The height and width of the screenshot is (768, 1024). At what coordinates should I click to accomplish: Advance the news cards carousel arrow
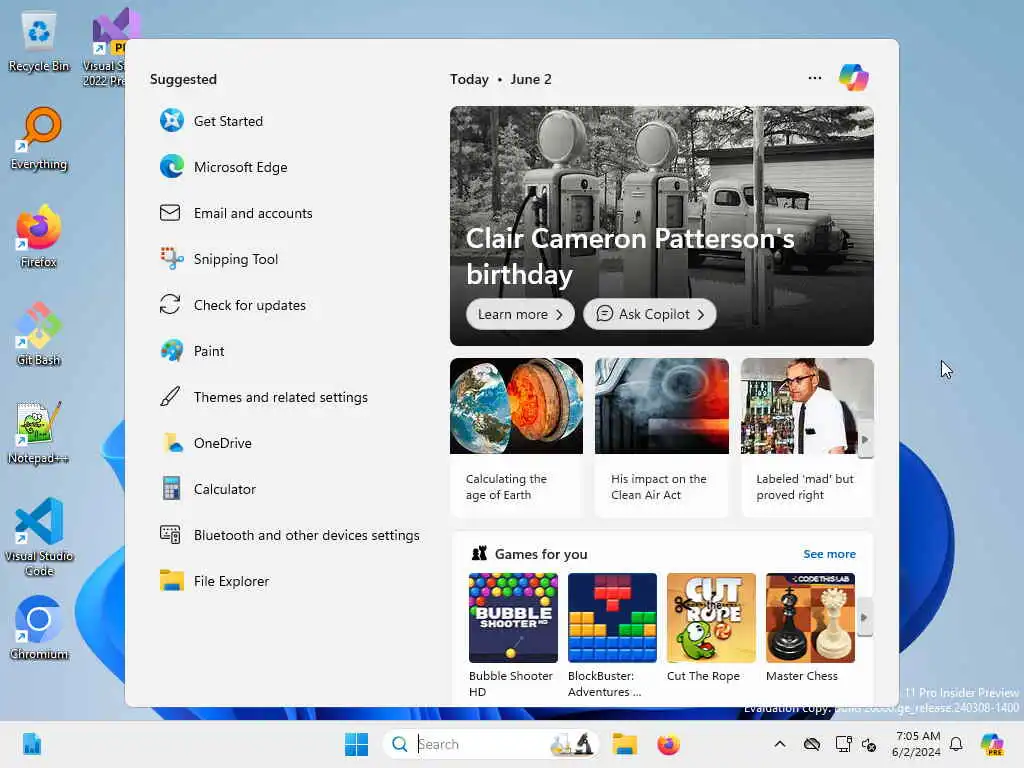click(x=865, y=440)
